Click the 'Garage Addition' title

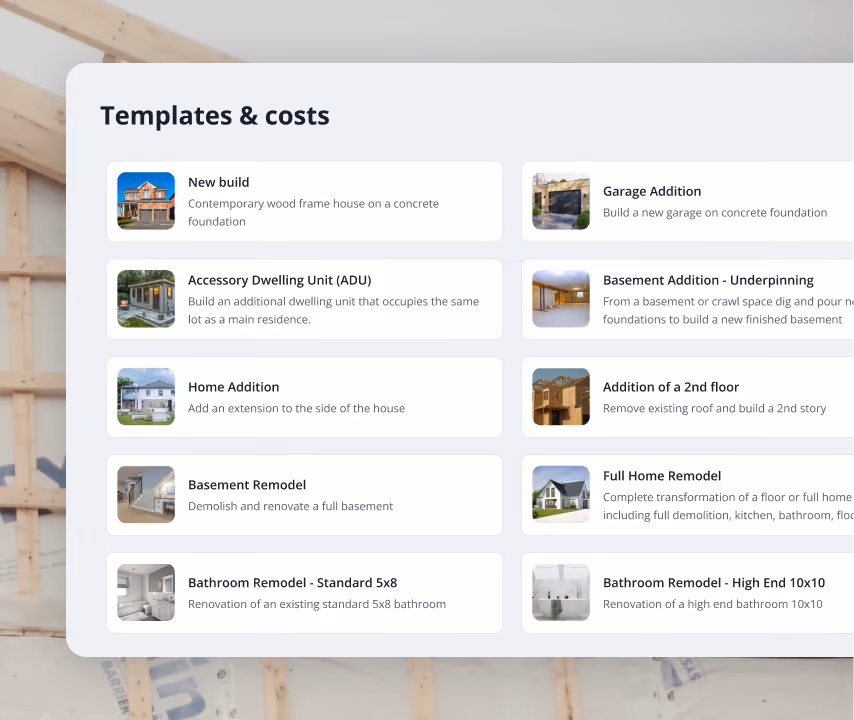coord(652,191)
